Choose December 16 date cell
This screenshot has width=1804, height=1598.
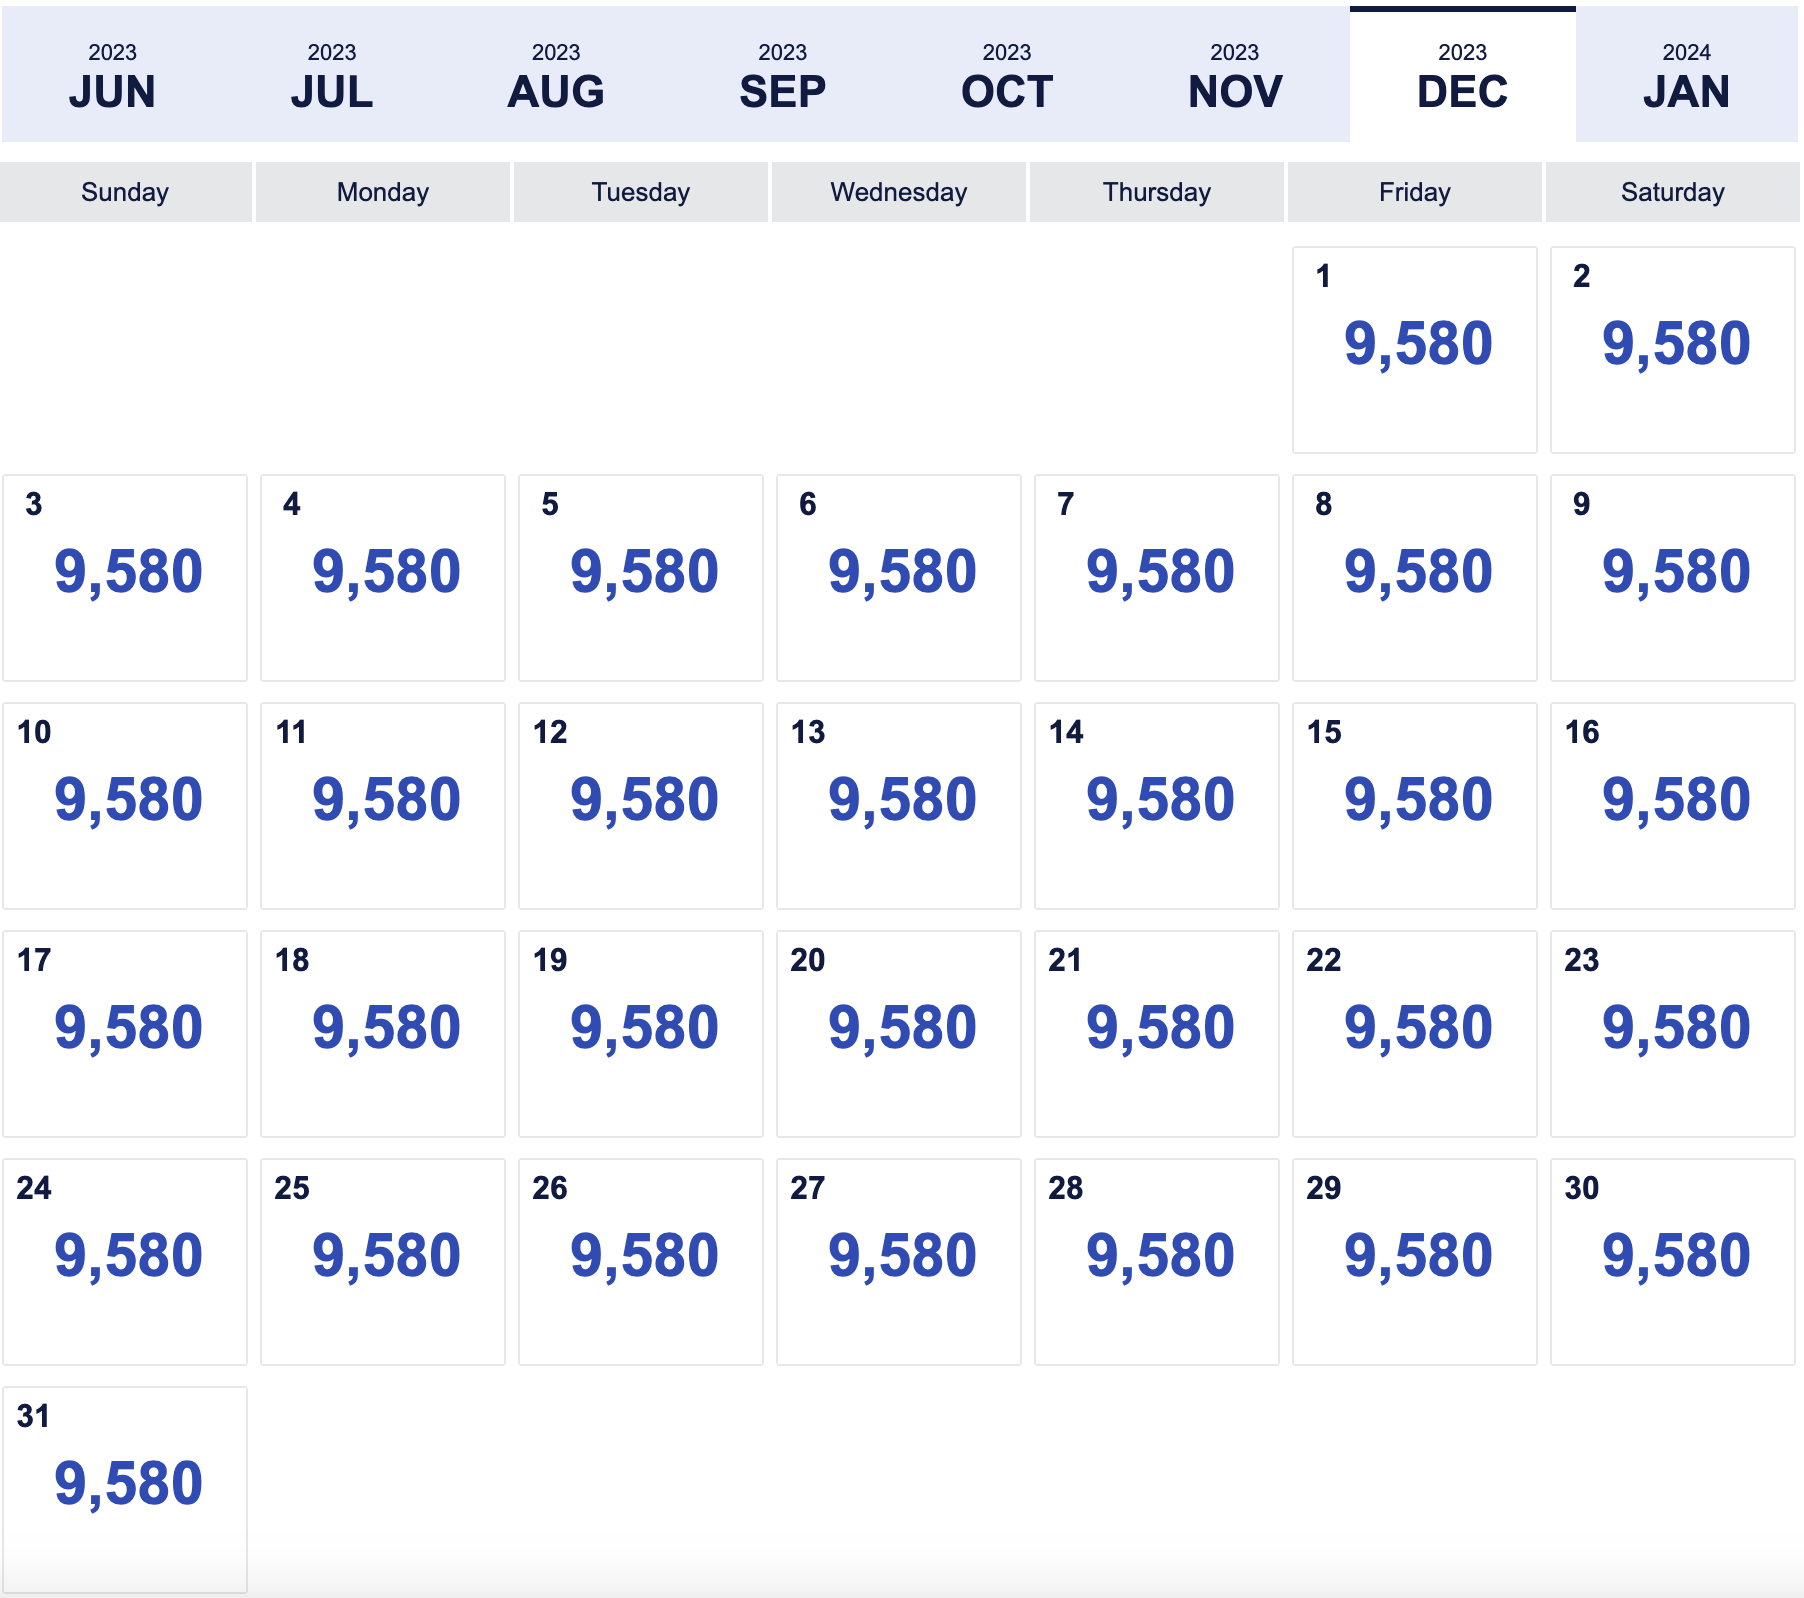[x=1672, y=806]
